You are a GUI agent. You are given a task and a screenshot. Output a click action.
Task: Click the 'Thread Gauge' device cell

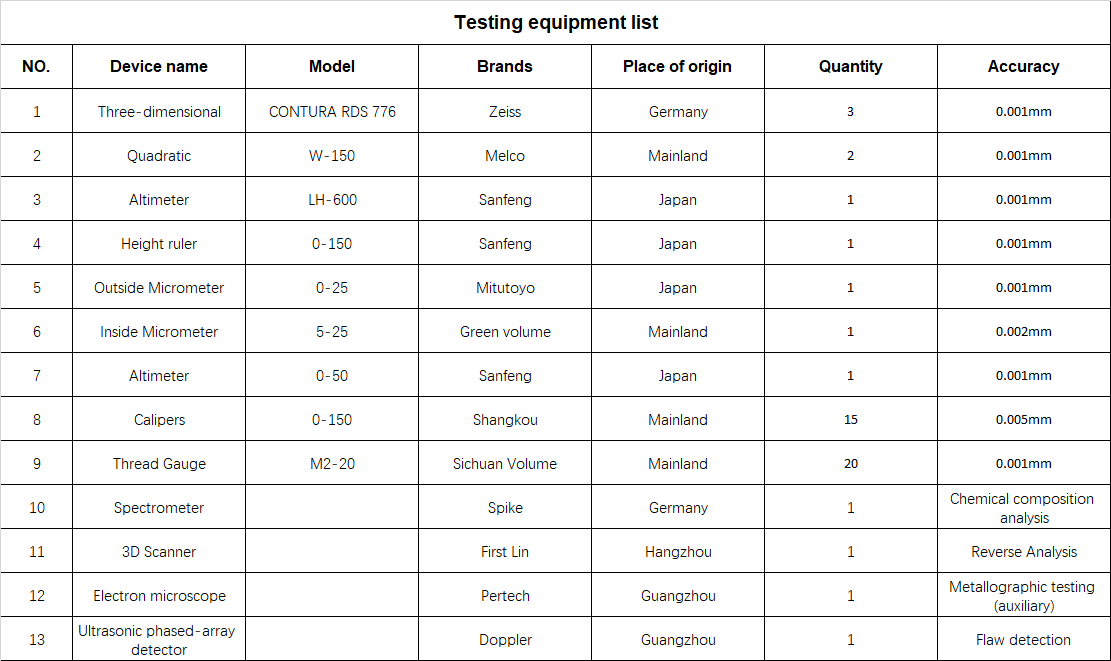coord(159,463)
